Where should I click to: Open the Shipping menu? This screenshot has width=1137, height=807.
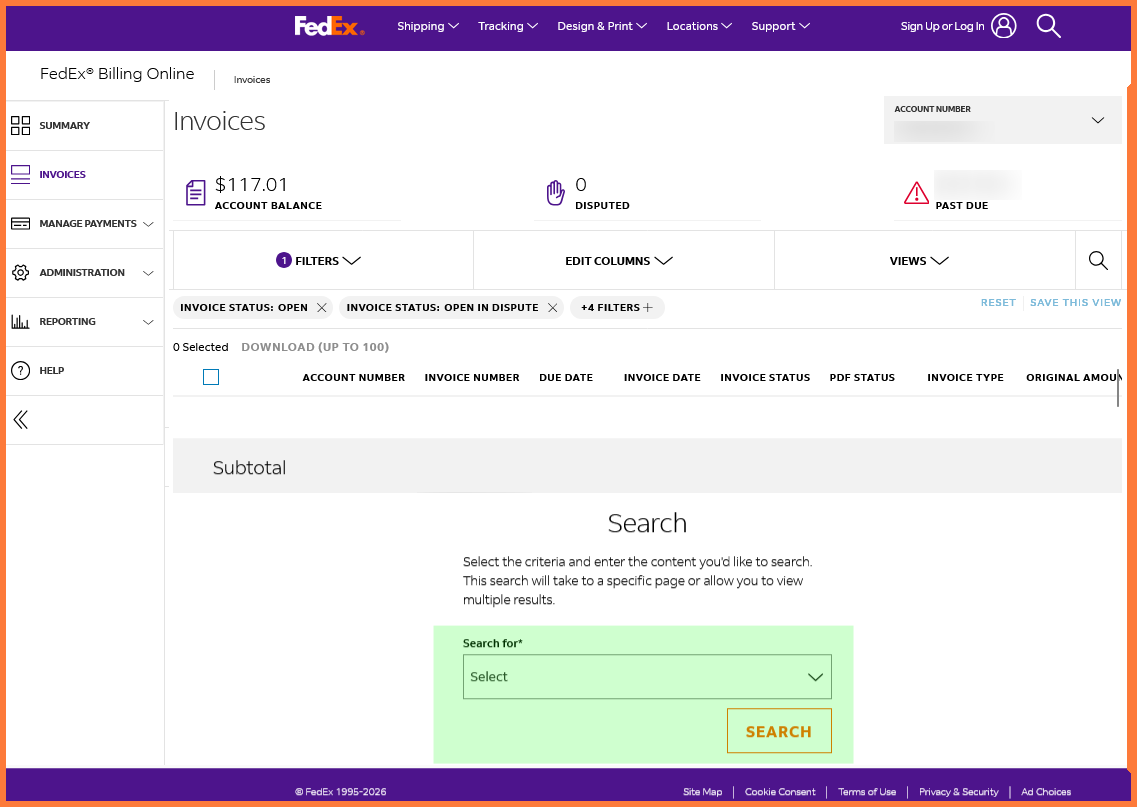pyautogui.click(x=428, y=26)
